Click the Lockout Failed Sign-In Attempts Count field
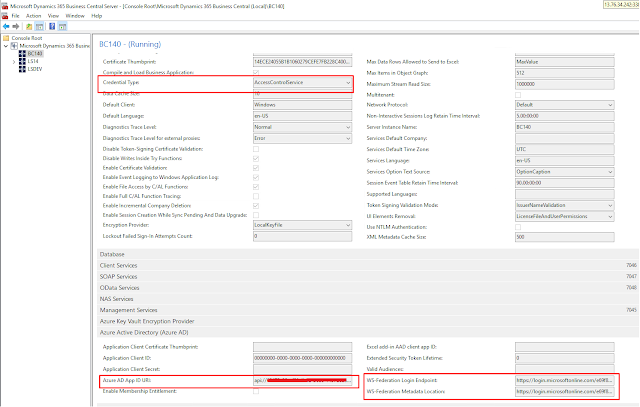Screen dimensions: 640x407 click(302, 236)
